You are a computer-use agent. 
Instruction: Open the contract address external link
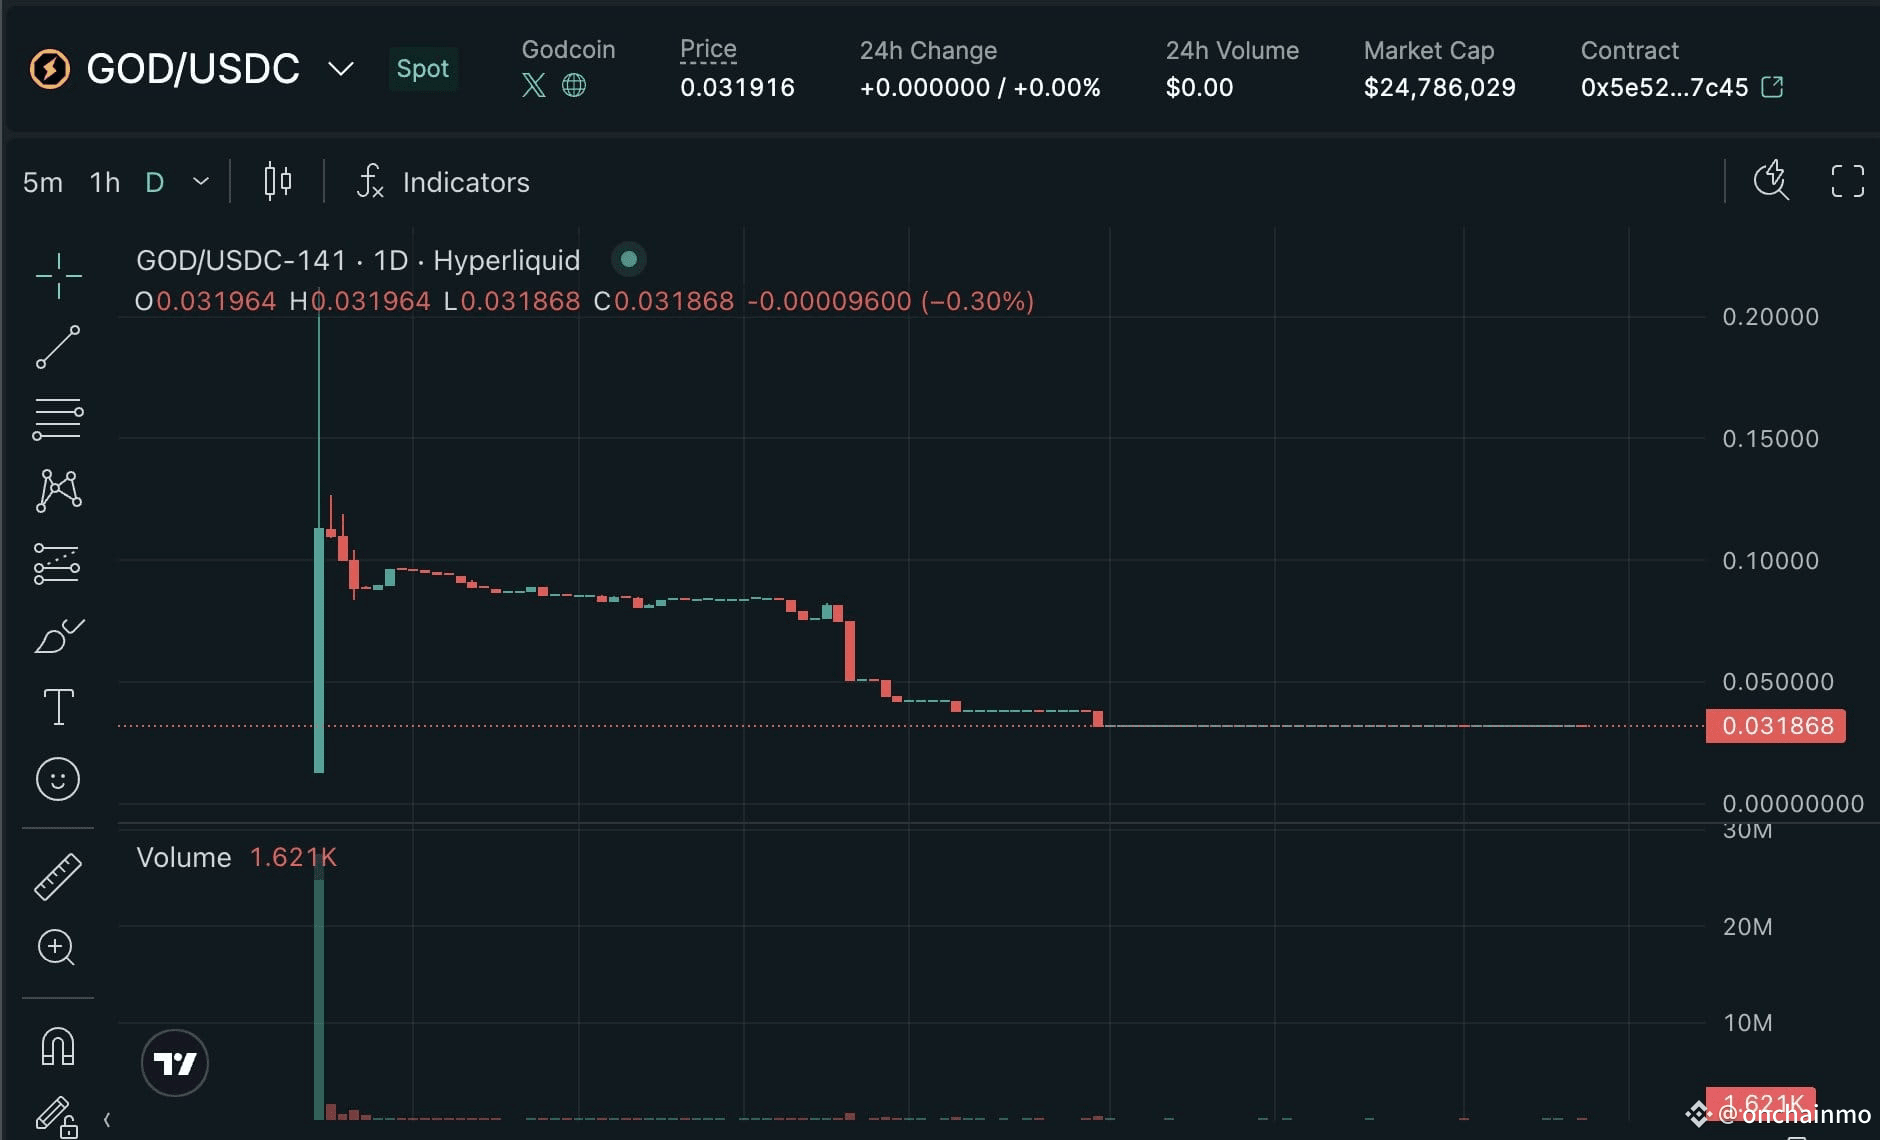[1772, 87]
